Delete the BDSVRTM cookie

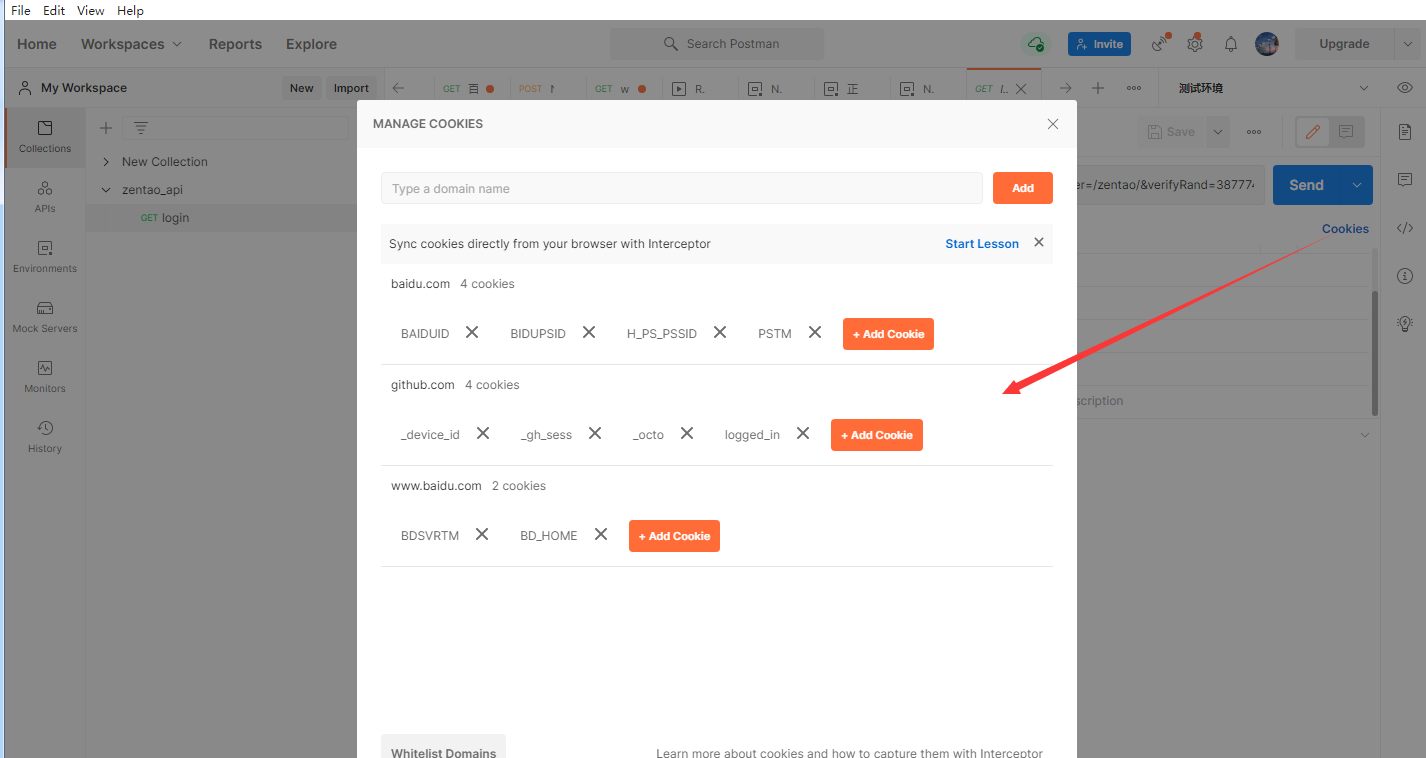(x=482, y=534)
